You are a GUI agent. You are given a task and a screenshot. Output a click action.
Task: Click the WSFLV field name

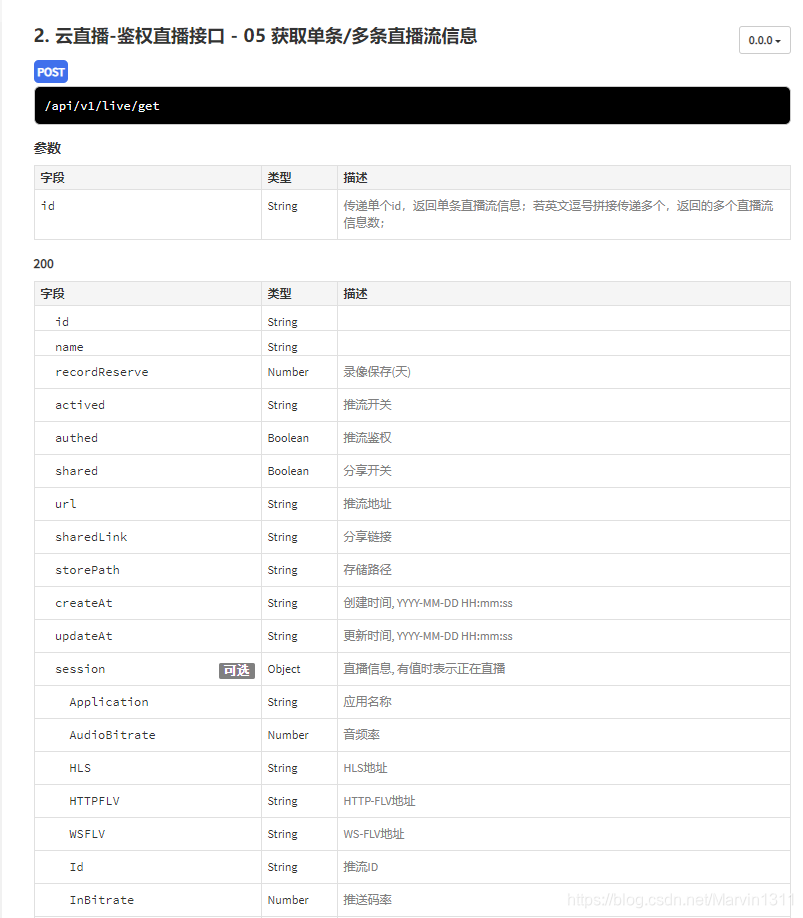pos(87,834)
